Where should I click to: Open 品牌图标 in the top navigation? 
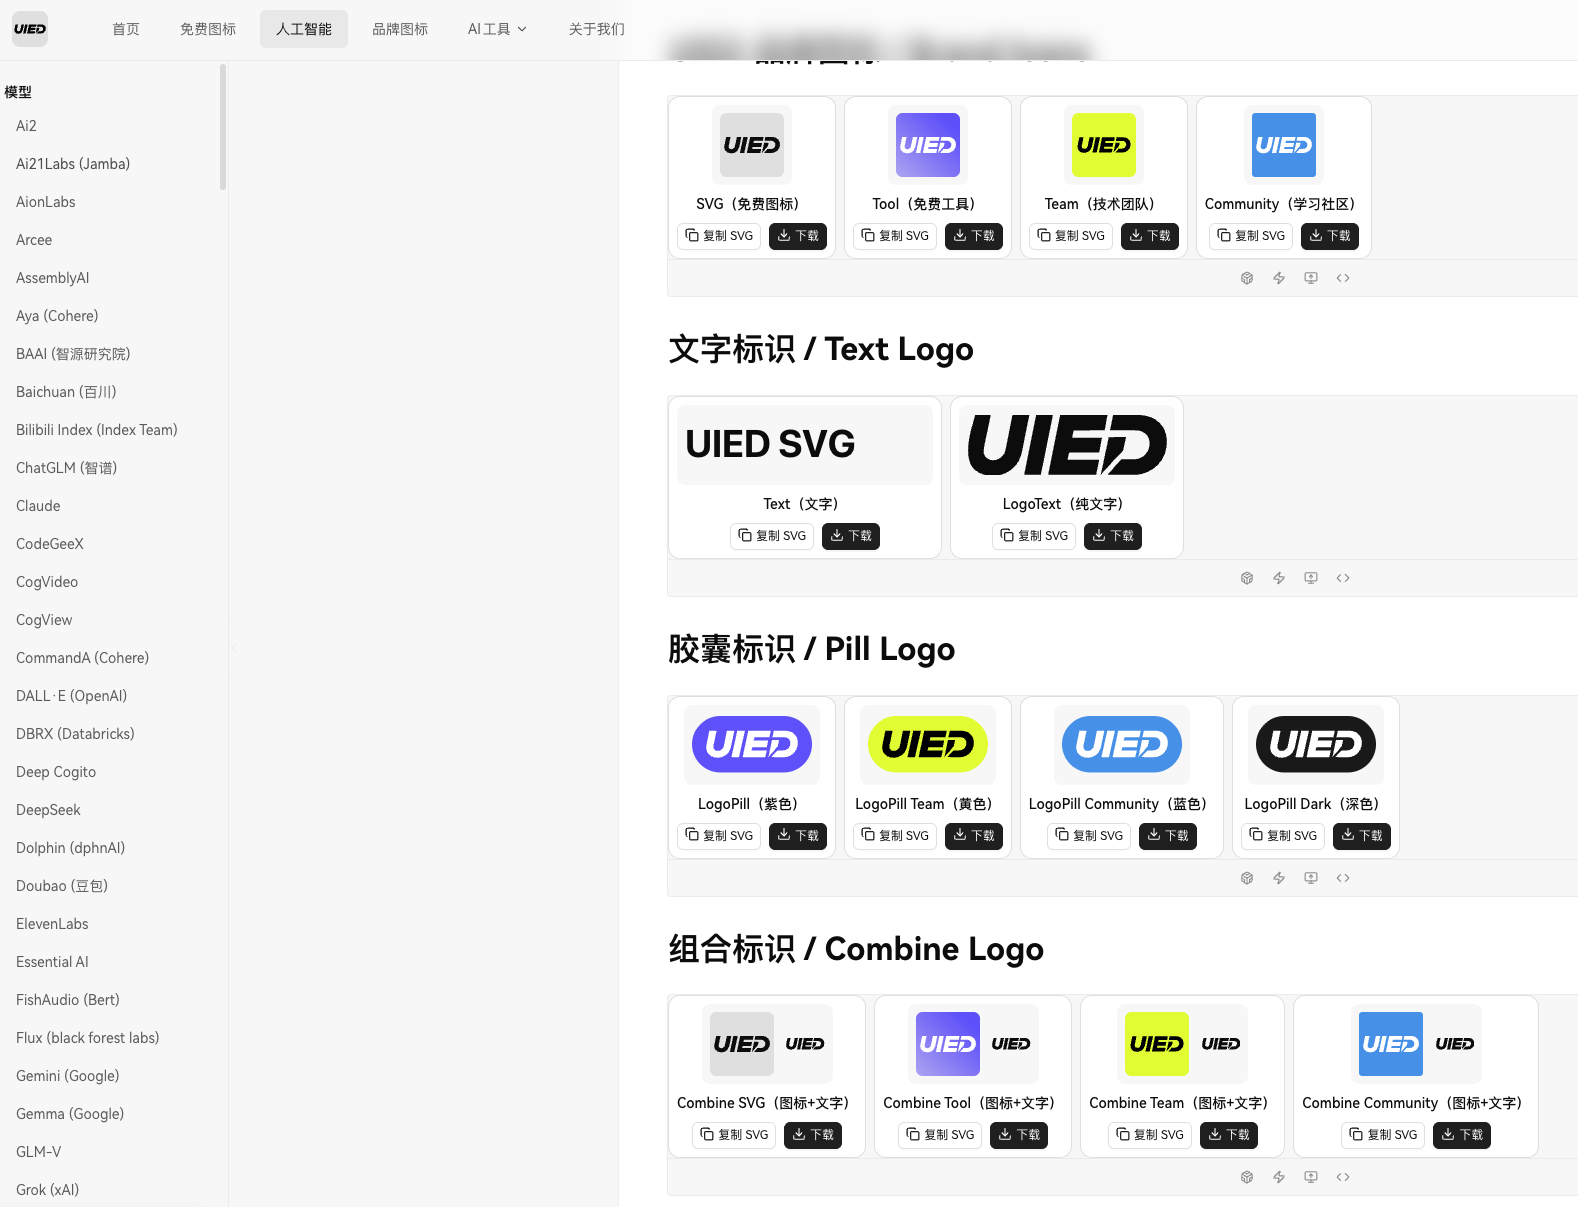tap(400, 29)
